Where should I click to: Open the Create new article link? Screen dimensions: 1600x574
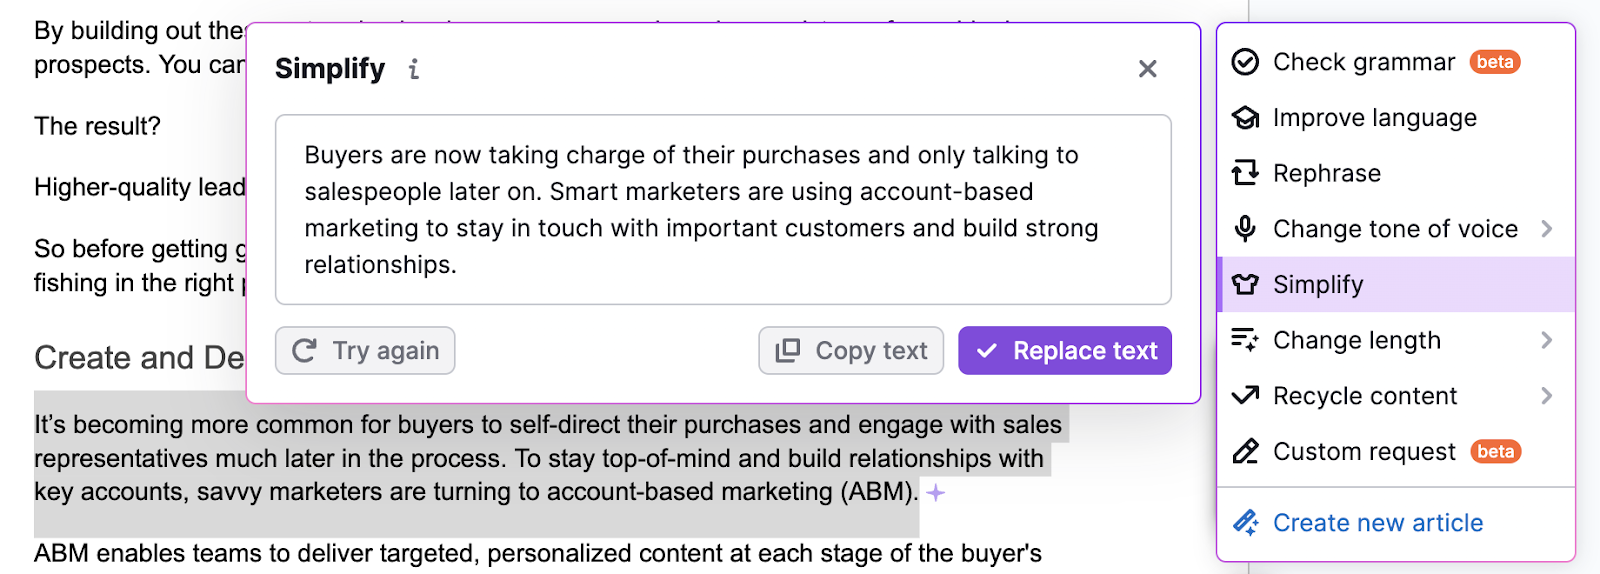(1377, 523)
